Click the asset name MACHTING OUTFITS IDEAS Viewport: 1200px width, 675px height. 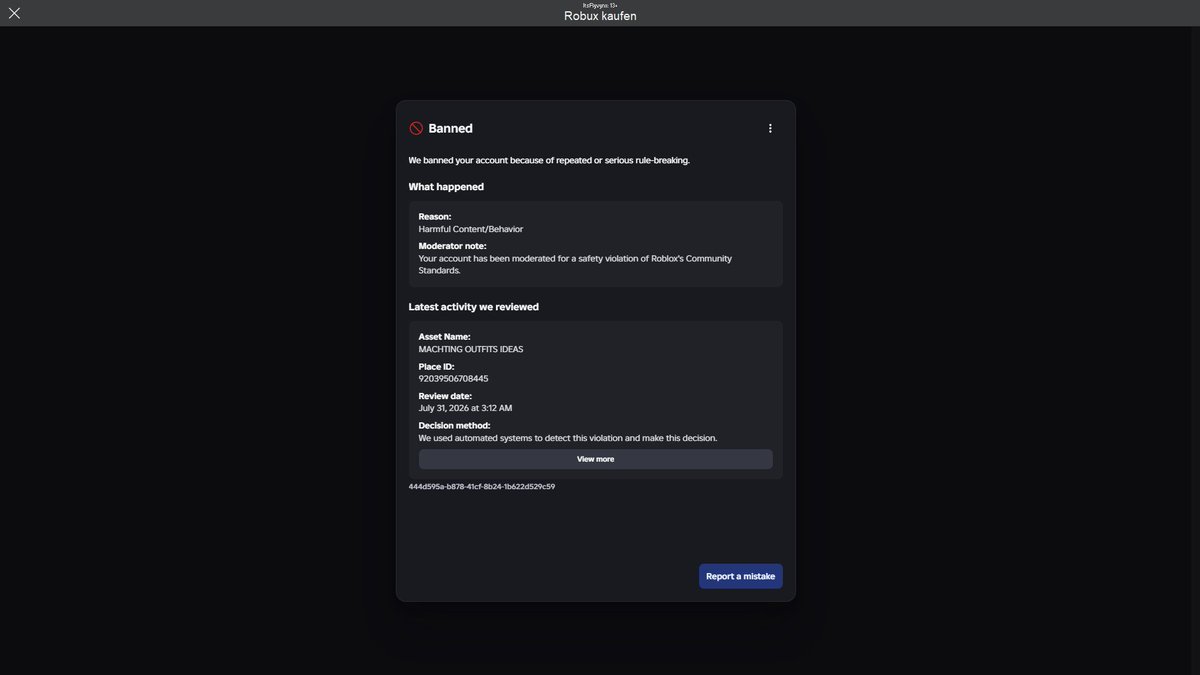pos(471,349)
